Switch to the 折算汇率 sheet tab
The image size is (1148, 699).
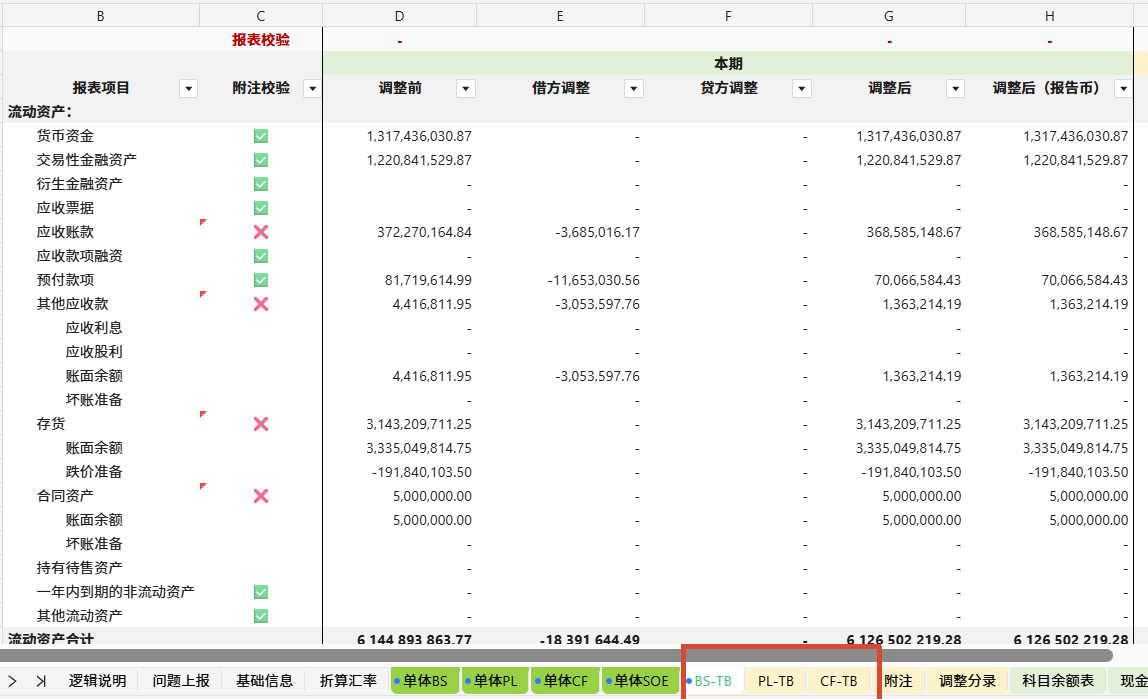pos(348,681)
